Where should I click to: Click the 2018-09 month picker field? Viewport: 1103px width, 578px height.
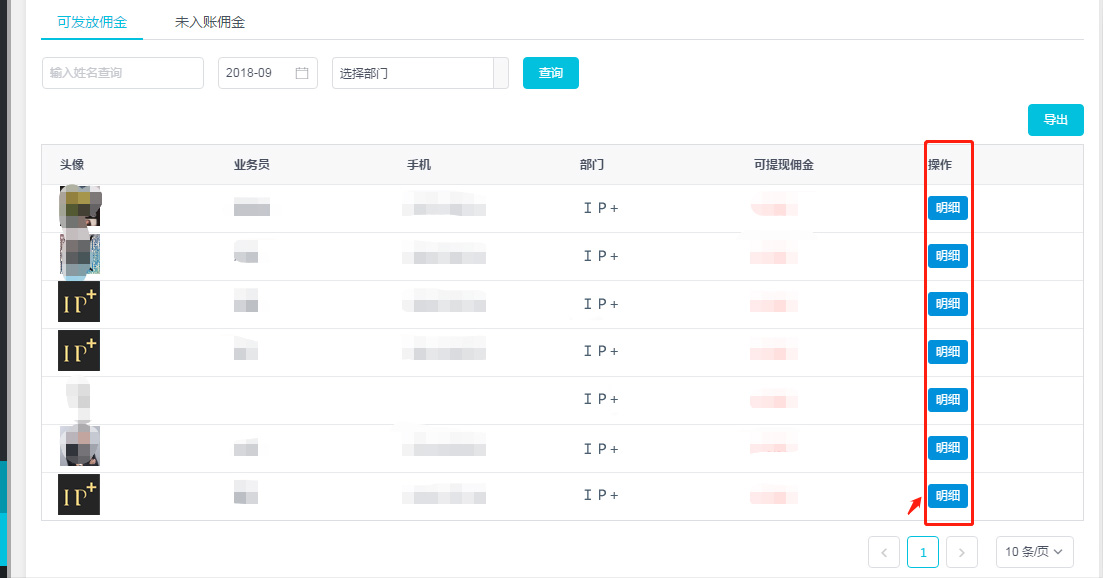258,73
